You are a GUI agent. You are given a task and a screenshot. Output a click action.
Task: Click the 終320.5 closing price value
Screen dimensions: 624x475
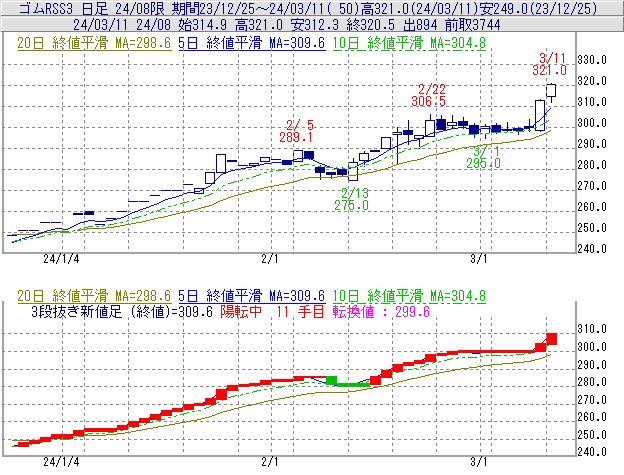coord(371,25)
